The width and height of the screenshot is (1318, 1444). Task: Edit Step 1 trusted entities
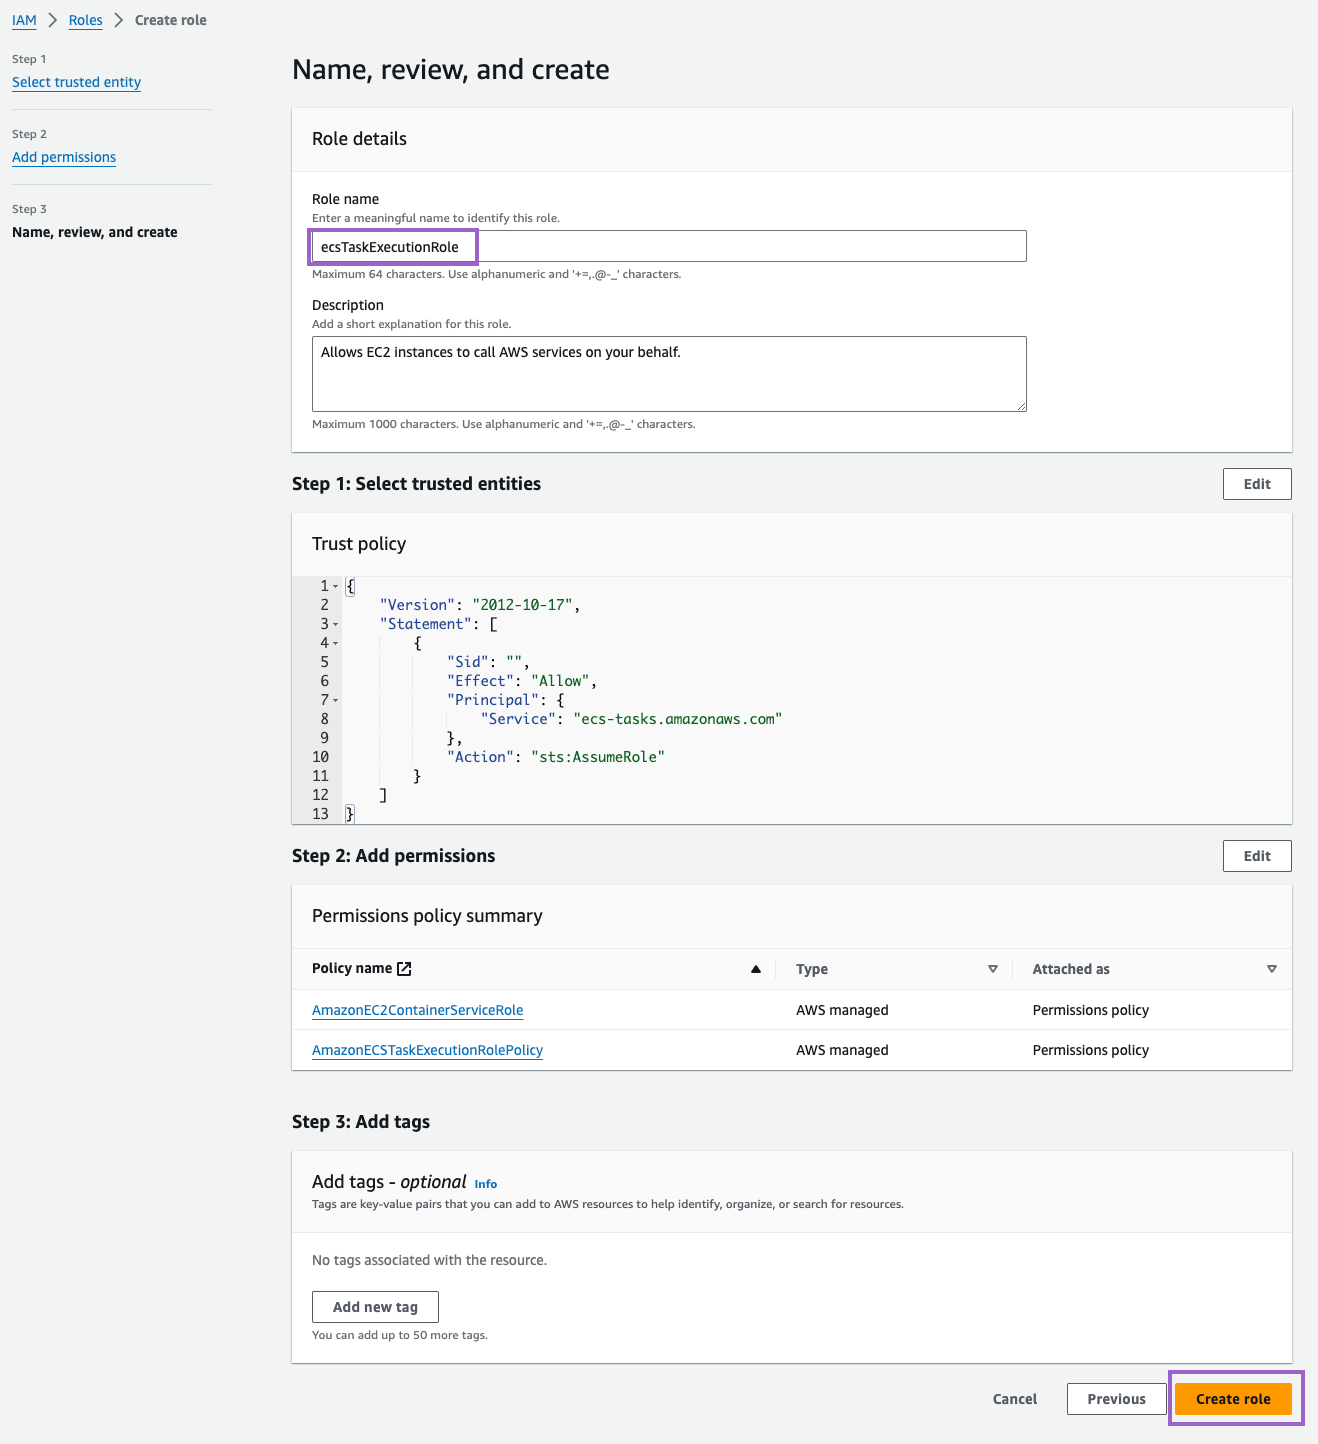(x=1256, y=484)
